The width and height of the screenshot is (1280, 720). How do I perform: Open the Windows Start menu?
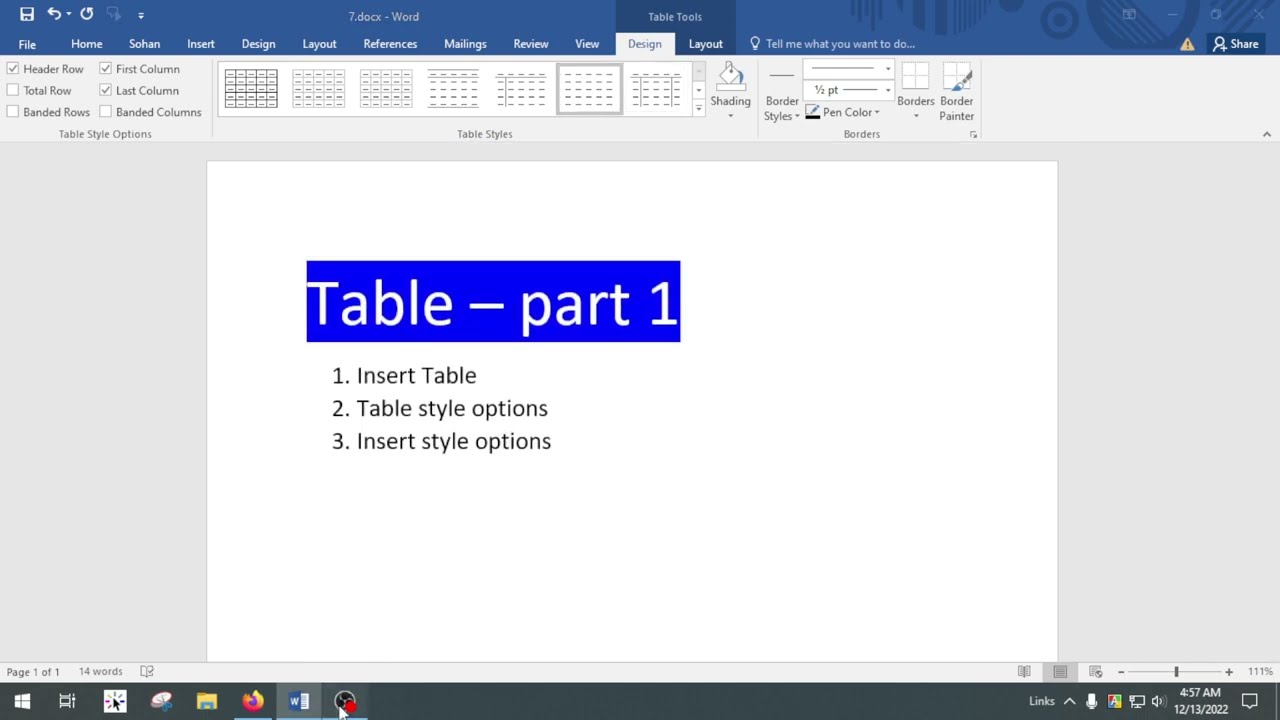click(22, 701)
